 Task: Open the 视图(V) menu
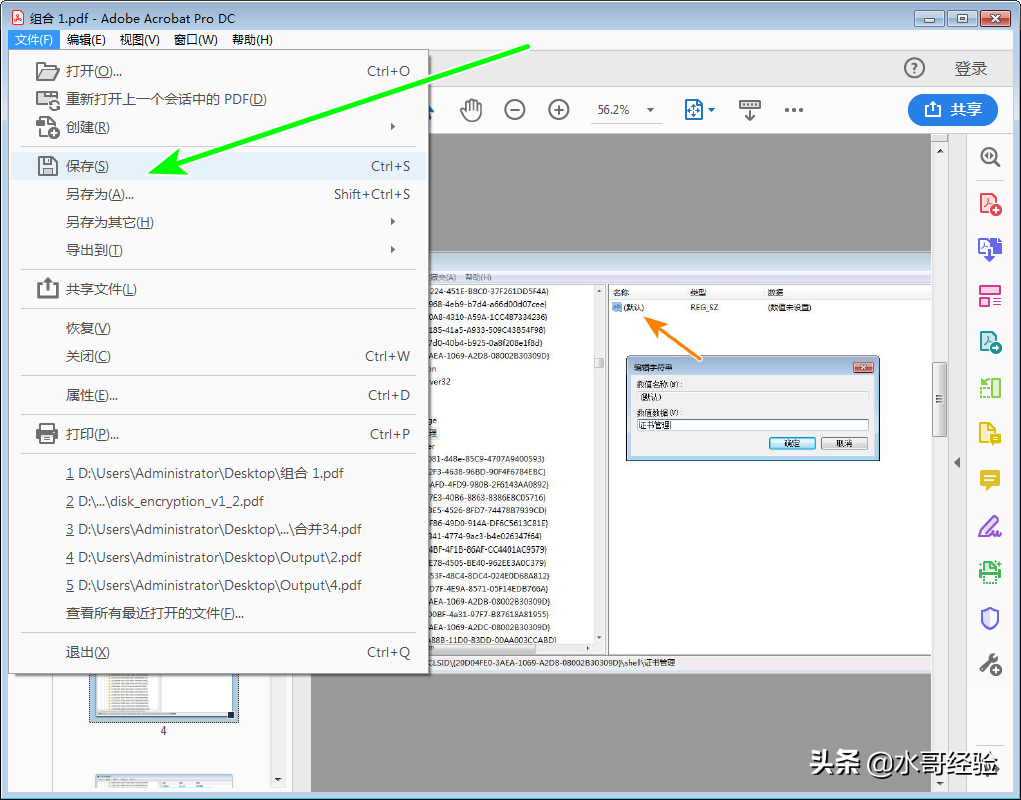[x=139, y=40]
